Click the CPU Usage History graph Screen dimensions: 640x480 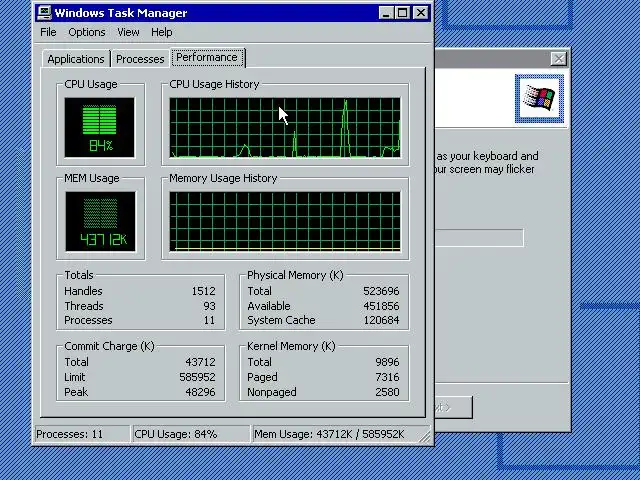(x=285, y=127)
